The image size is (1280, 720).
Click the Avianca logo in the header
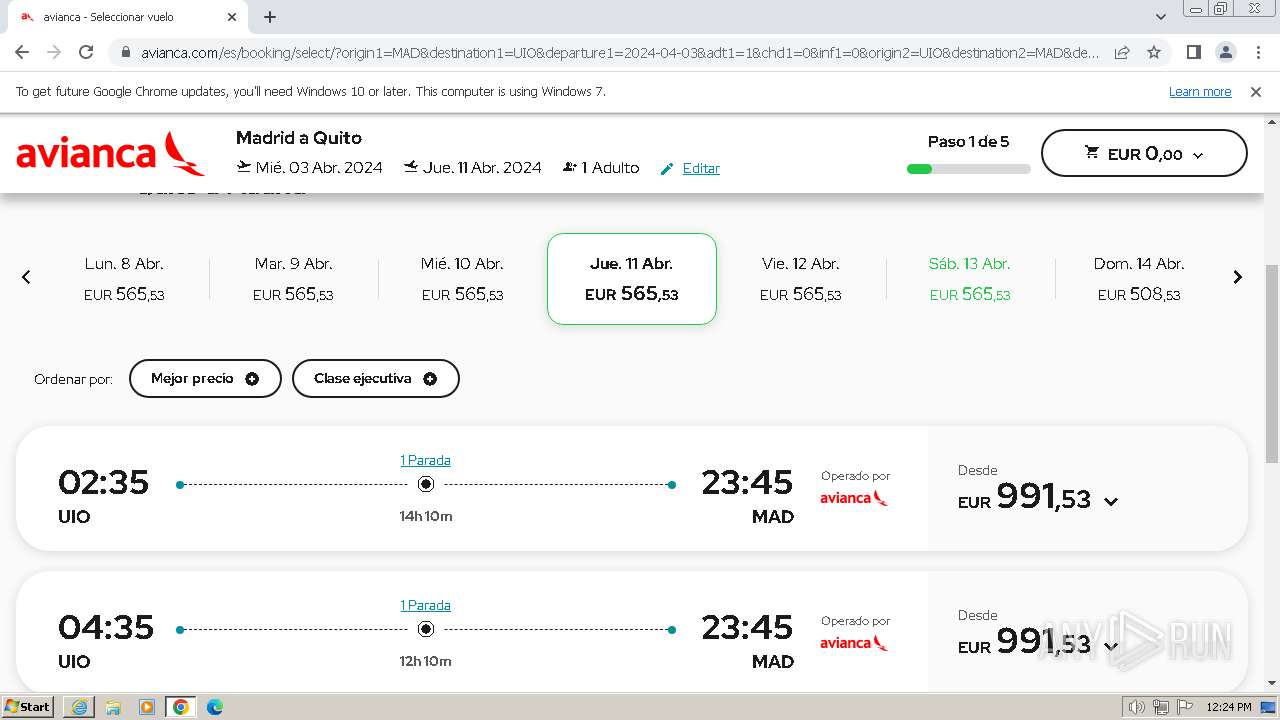[110, 153]
